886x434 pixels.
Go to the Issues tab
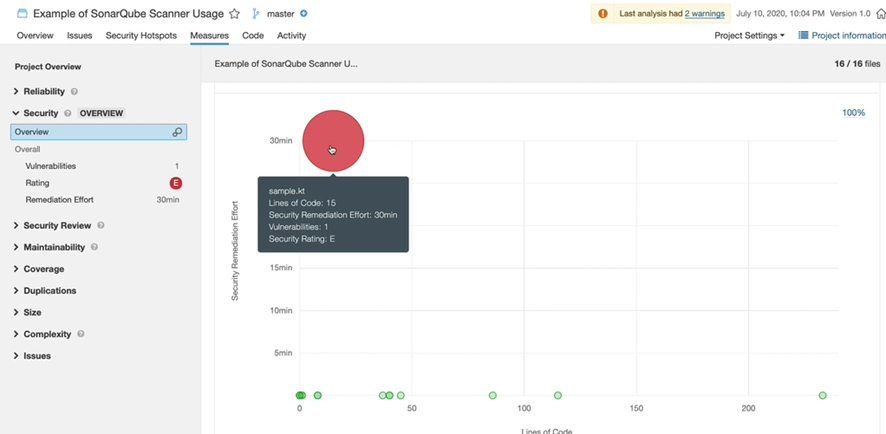pyautogui.click(x=80, y=35)
